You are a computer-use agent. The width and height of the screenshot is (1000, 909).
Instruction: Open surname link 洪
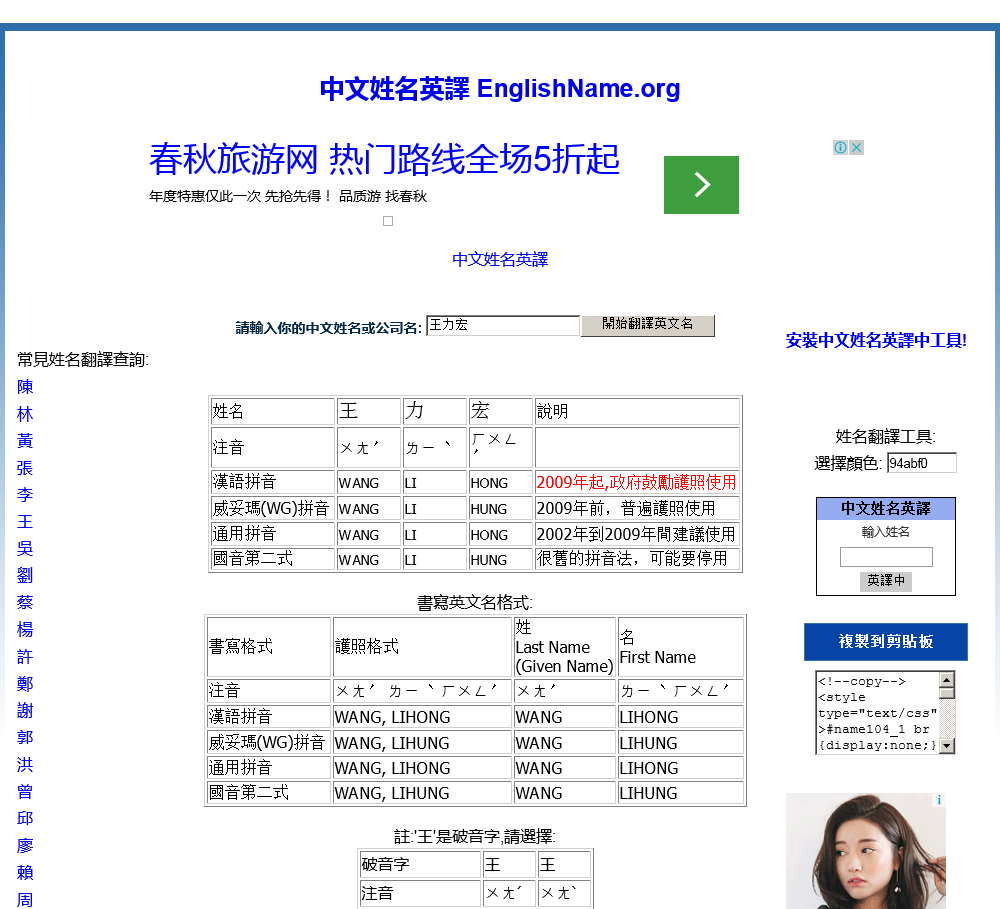pos(25,764)
